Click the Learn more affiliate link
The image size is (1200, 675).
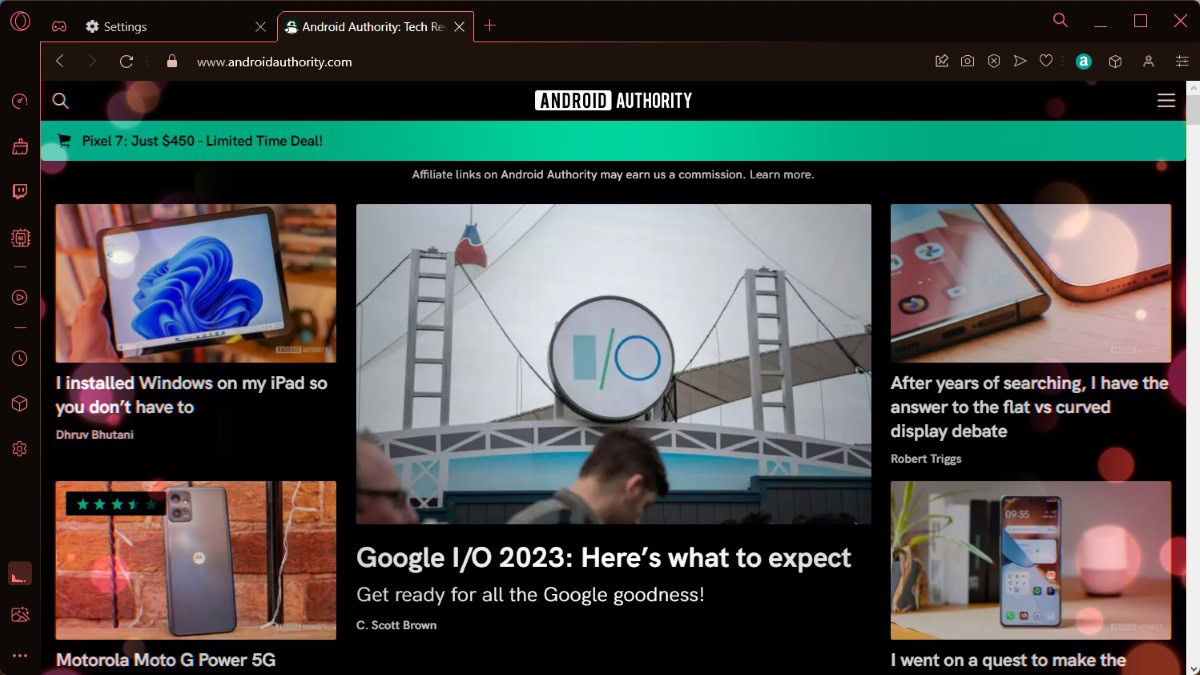780,174
